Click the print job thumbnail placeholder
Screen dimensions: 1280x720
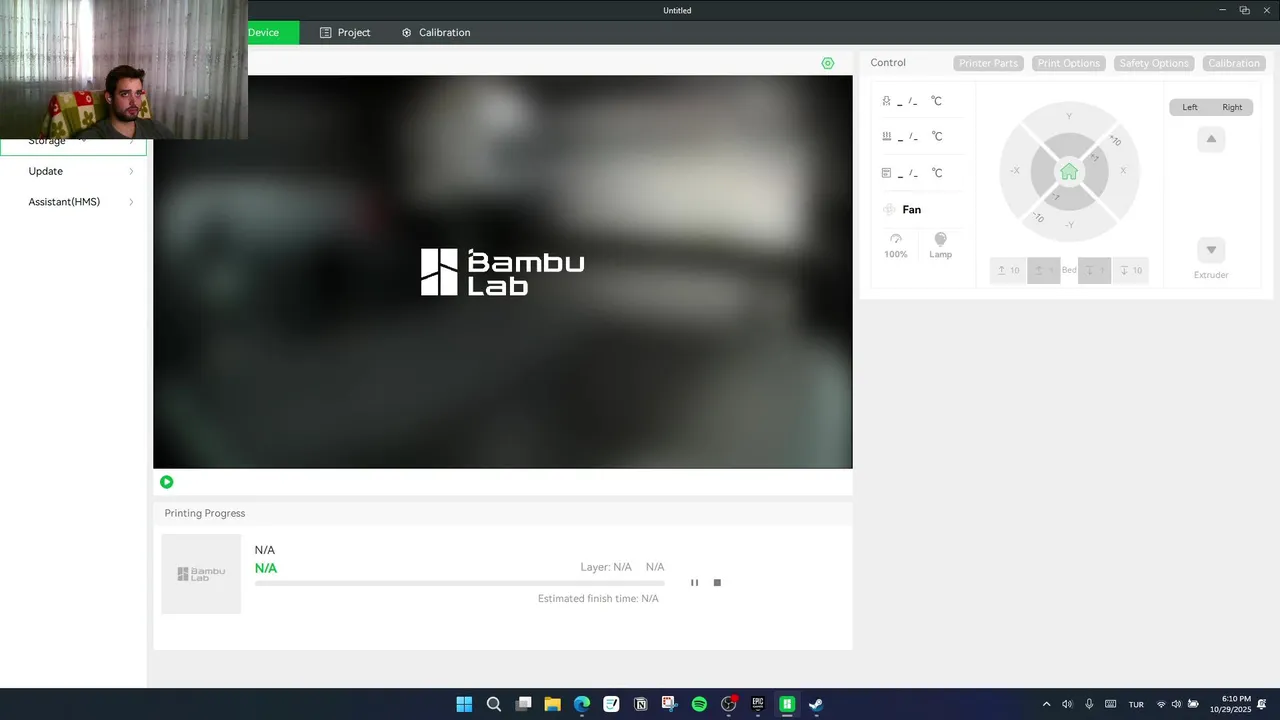point(201,574)
